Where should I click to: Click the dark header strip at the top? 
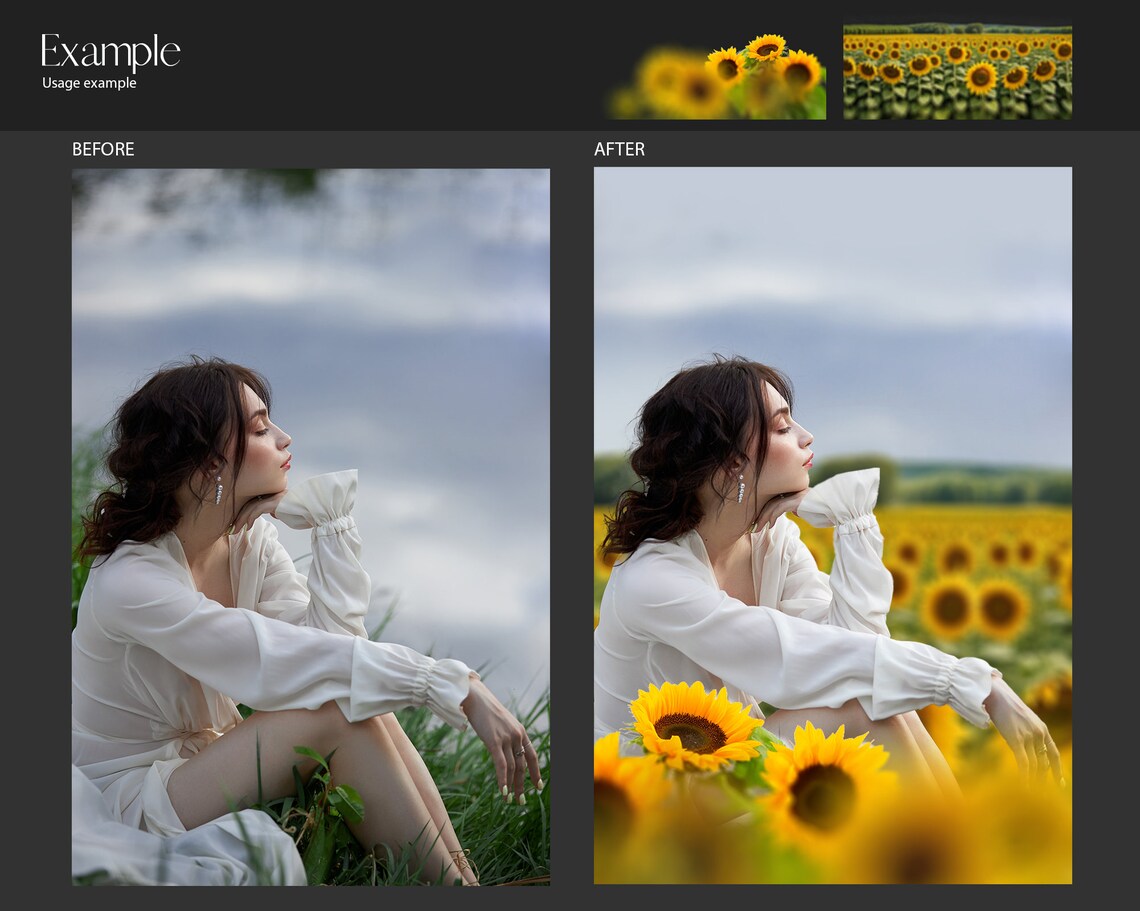(400, 60)
